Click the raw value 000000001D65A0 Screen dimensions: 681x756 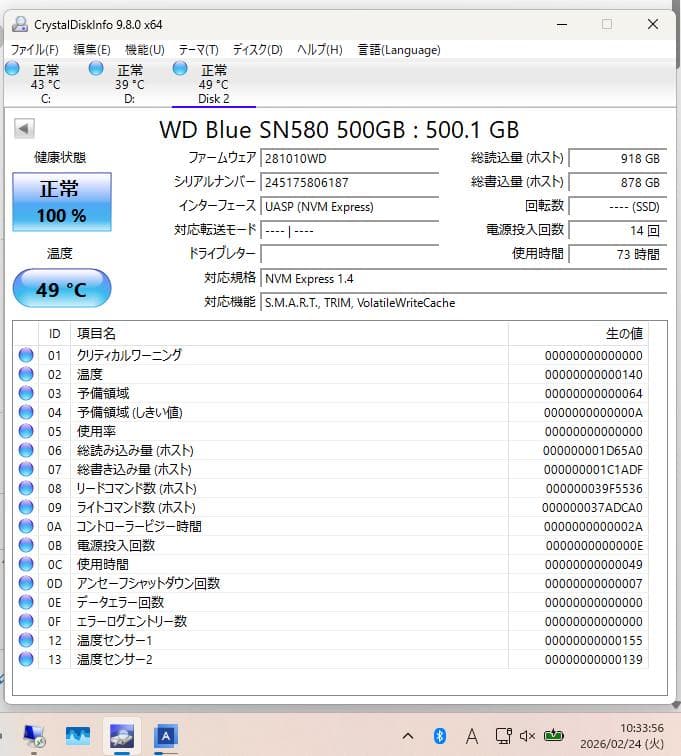point(592,451)
